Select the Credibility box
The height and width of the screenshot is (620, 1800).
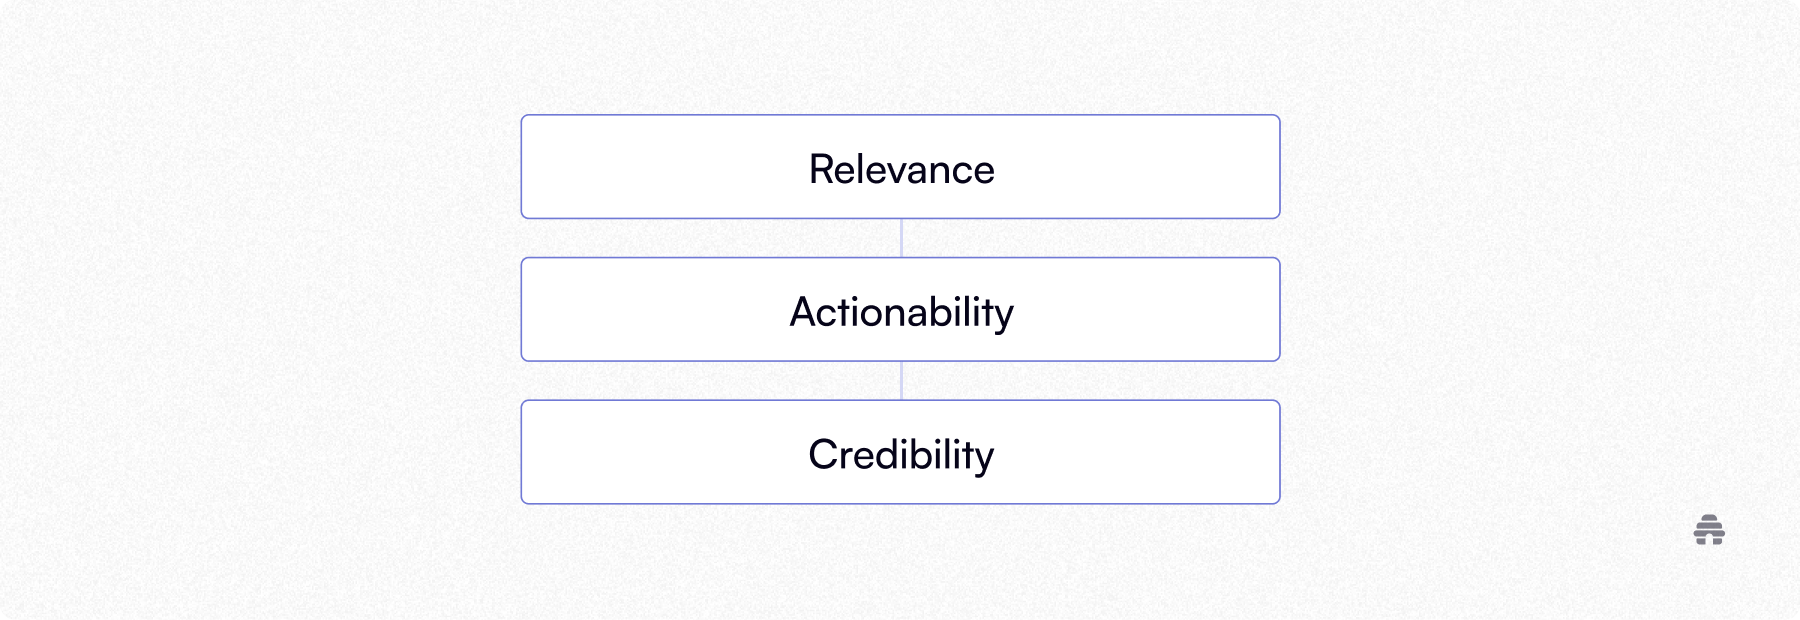(650, 452)
